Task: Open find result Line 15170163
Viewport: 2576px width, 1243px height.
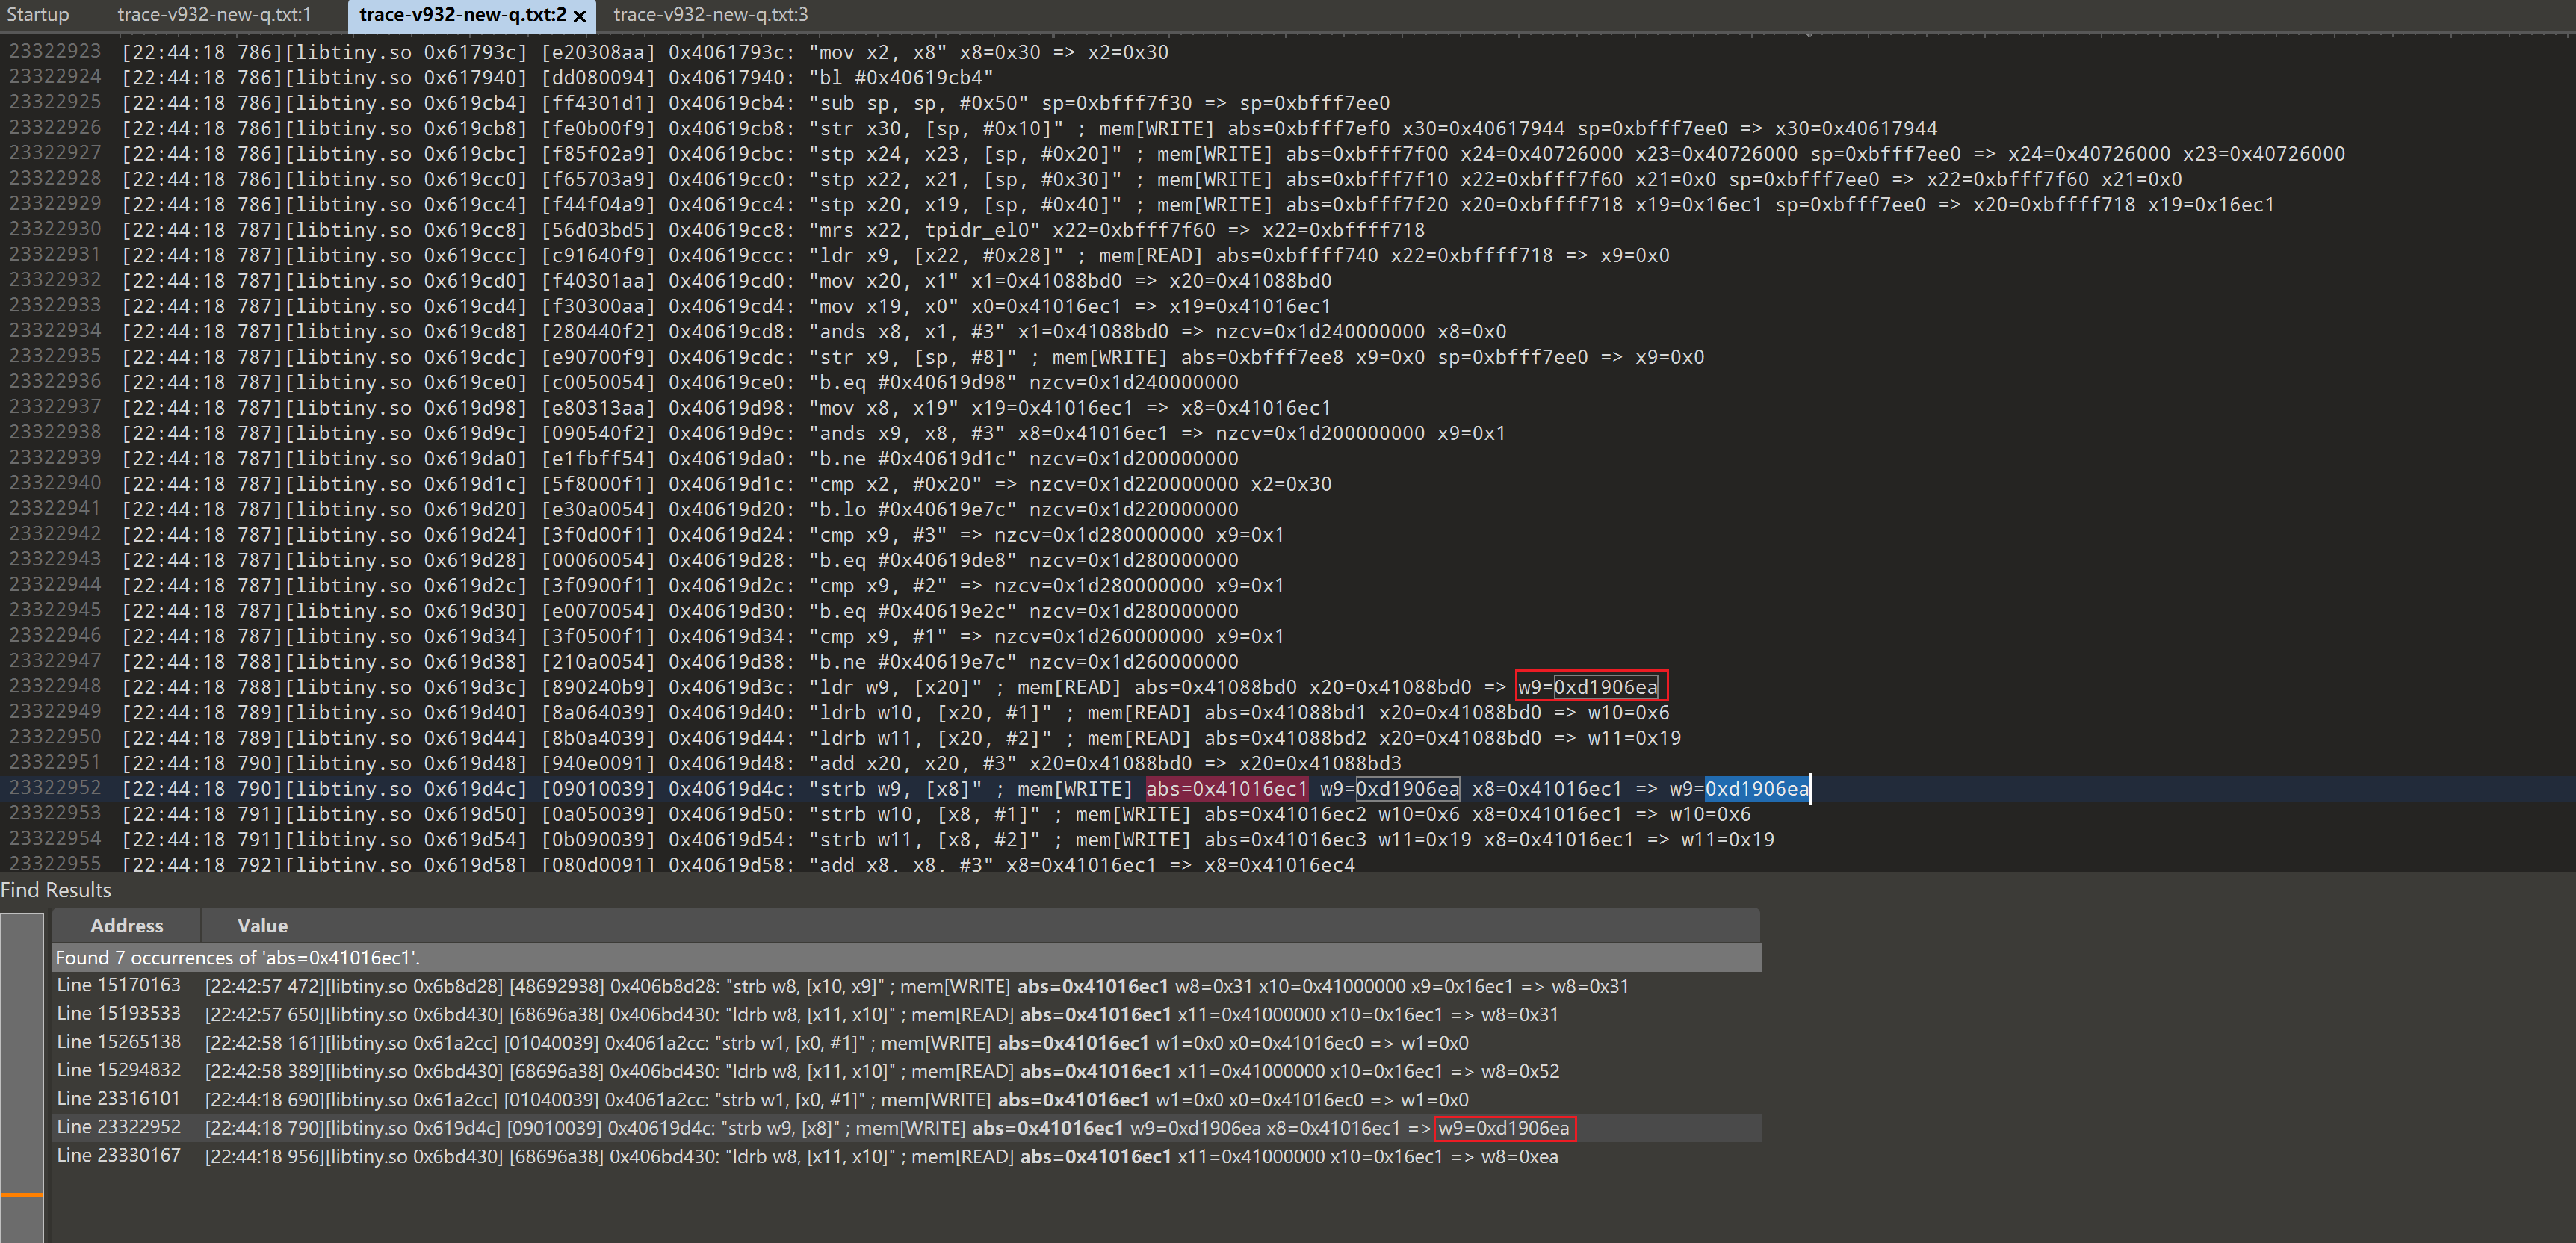Action: click(x=906, y=985)
